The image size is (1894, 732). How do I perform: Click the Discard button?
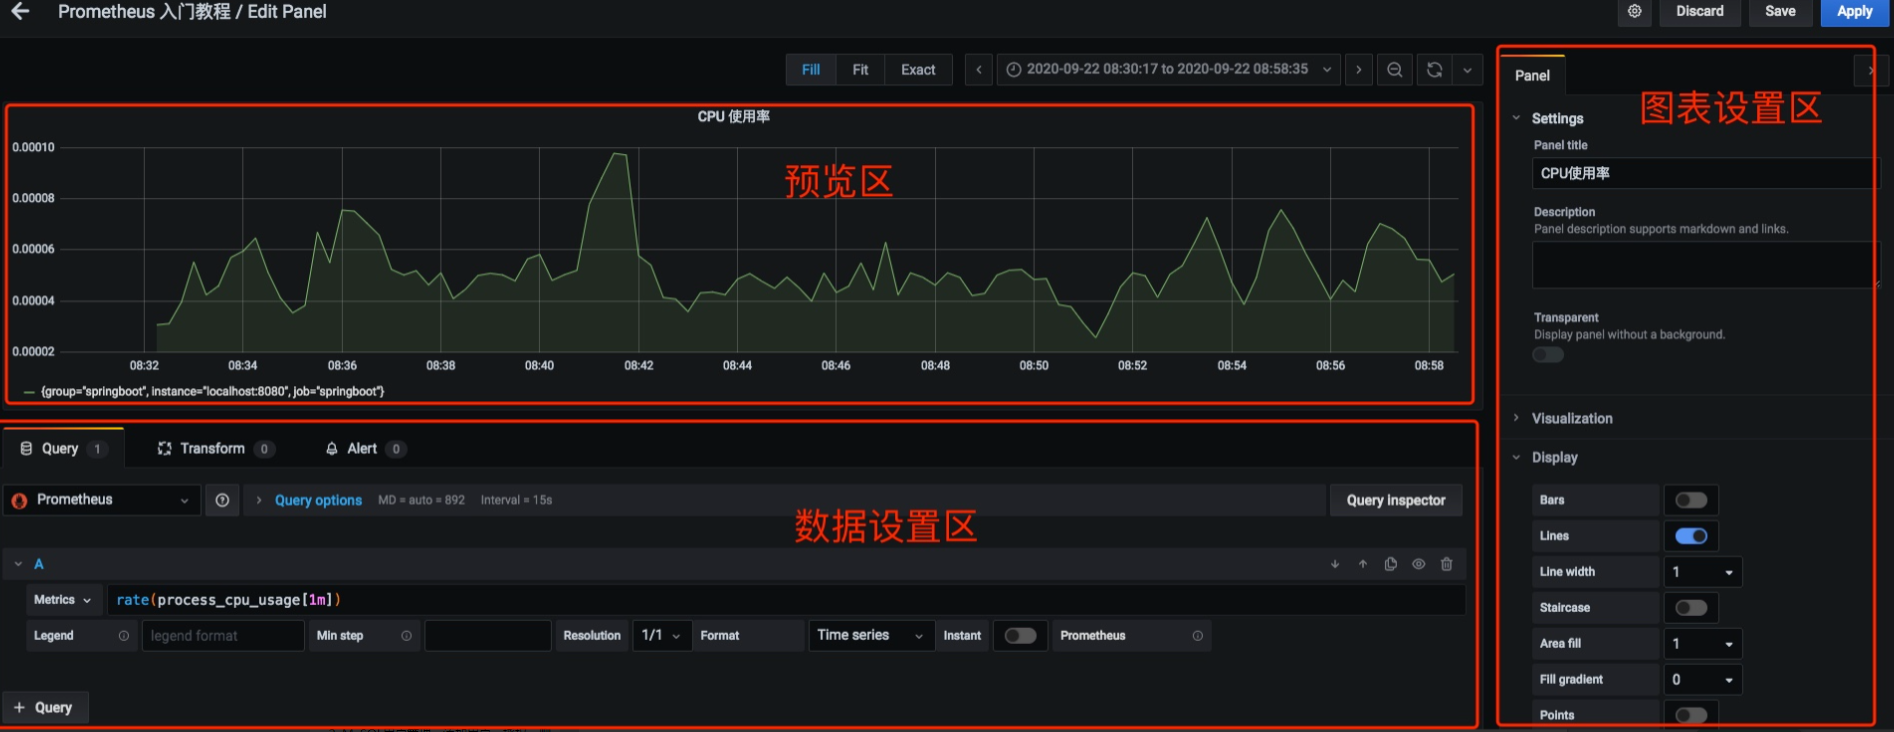click(x=1700, y=11)
